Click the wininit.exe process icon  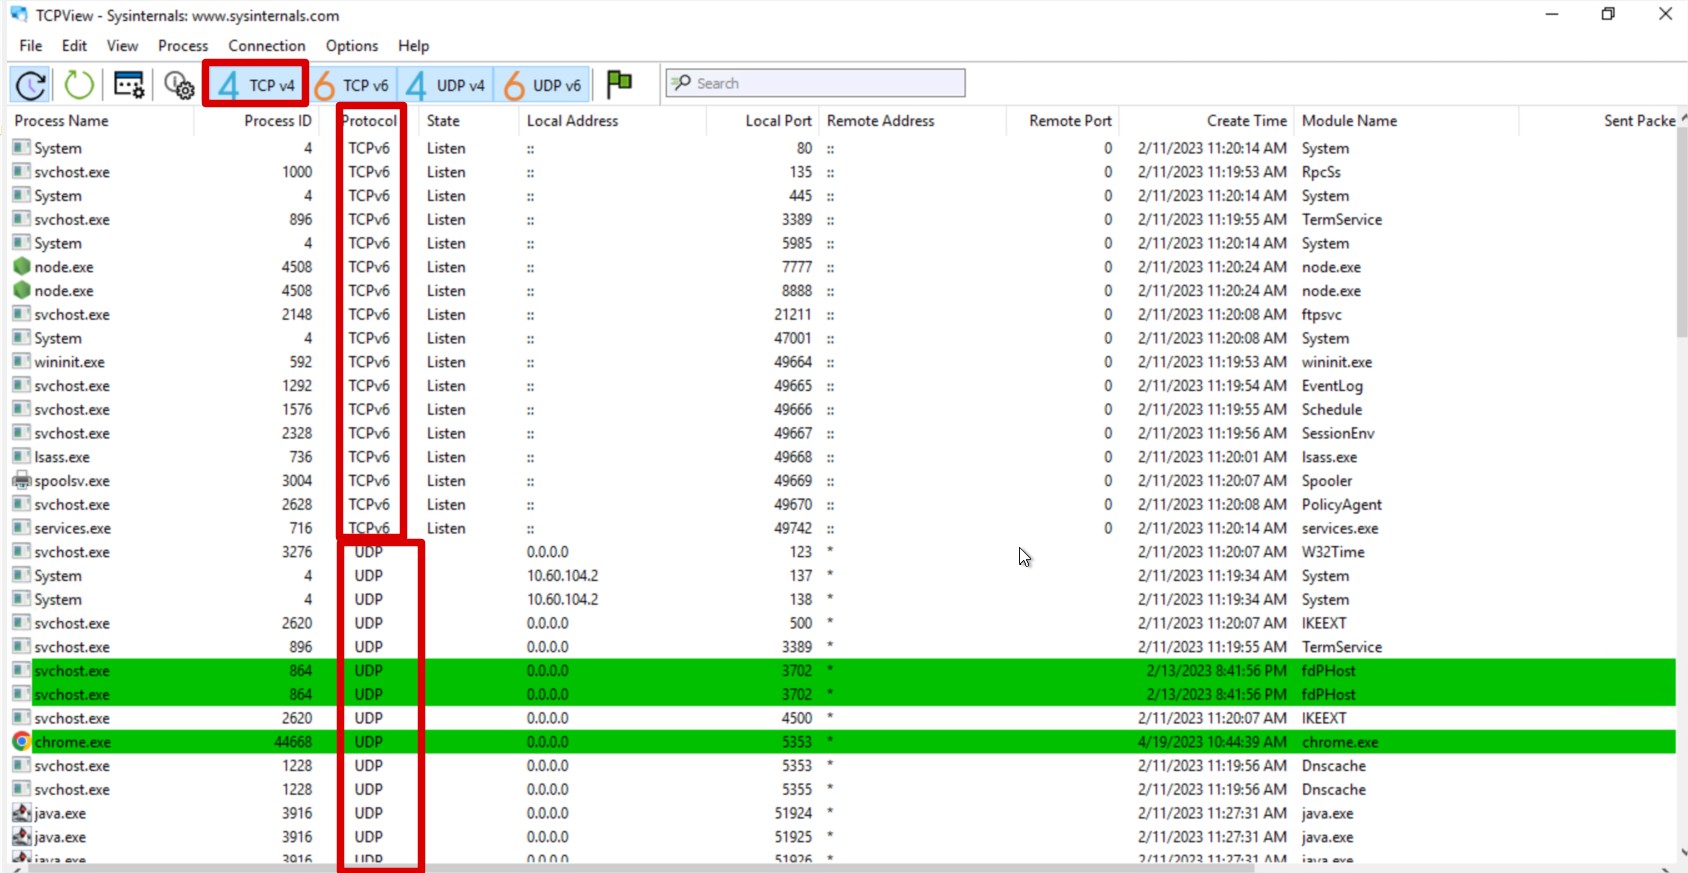click(x=21, y=362)
